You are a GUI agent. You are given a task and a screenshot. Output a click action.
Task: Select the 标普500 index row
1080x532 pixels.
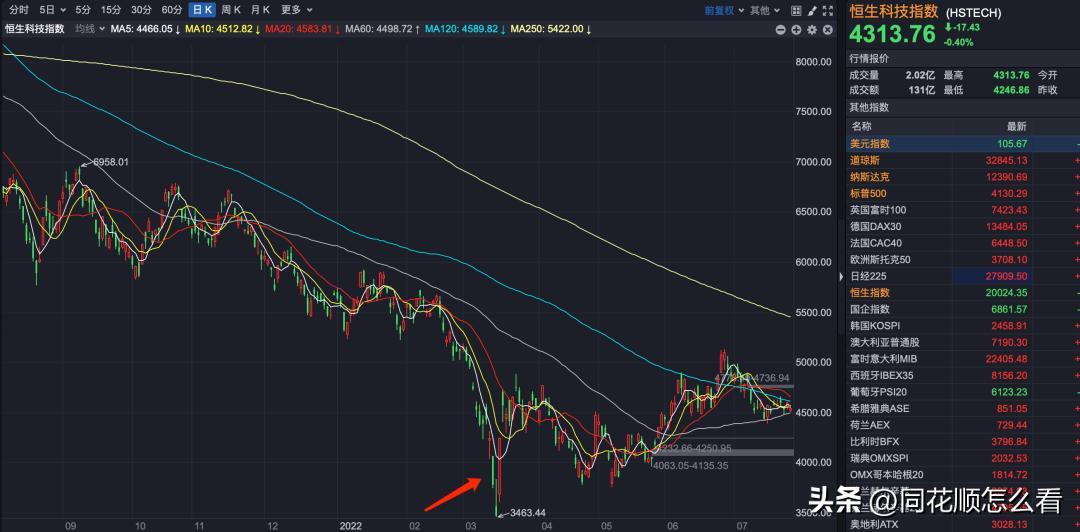[x=963, y=194]
